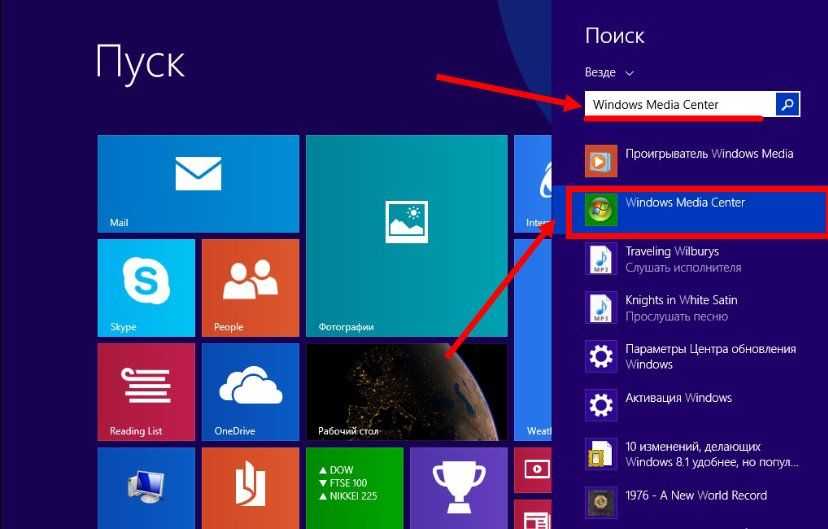Click the search text input field

point(680,104)
